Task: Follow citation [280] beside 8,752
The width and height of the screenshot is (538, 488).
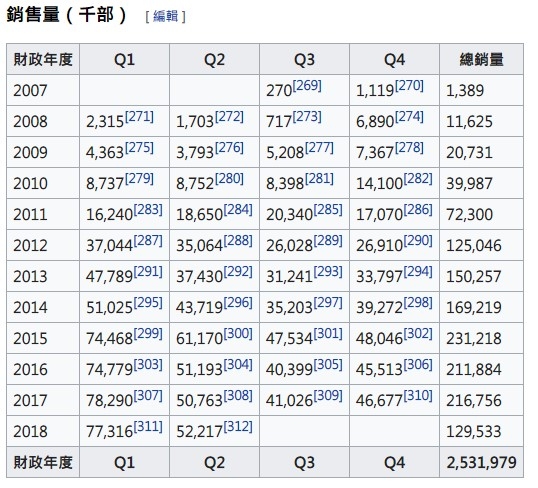Action: pyautogui.click(x=229, y=178)
